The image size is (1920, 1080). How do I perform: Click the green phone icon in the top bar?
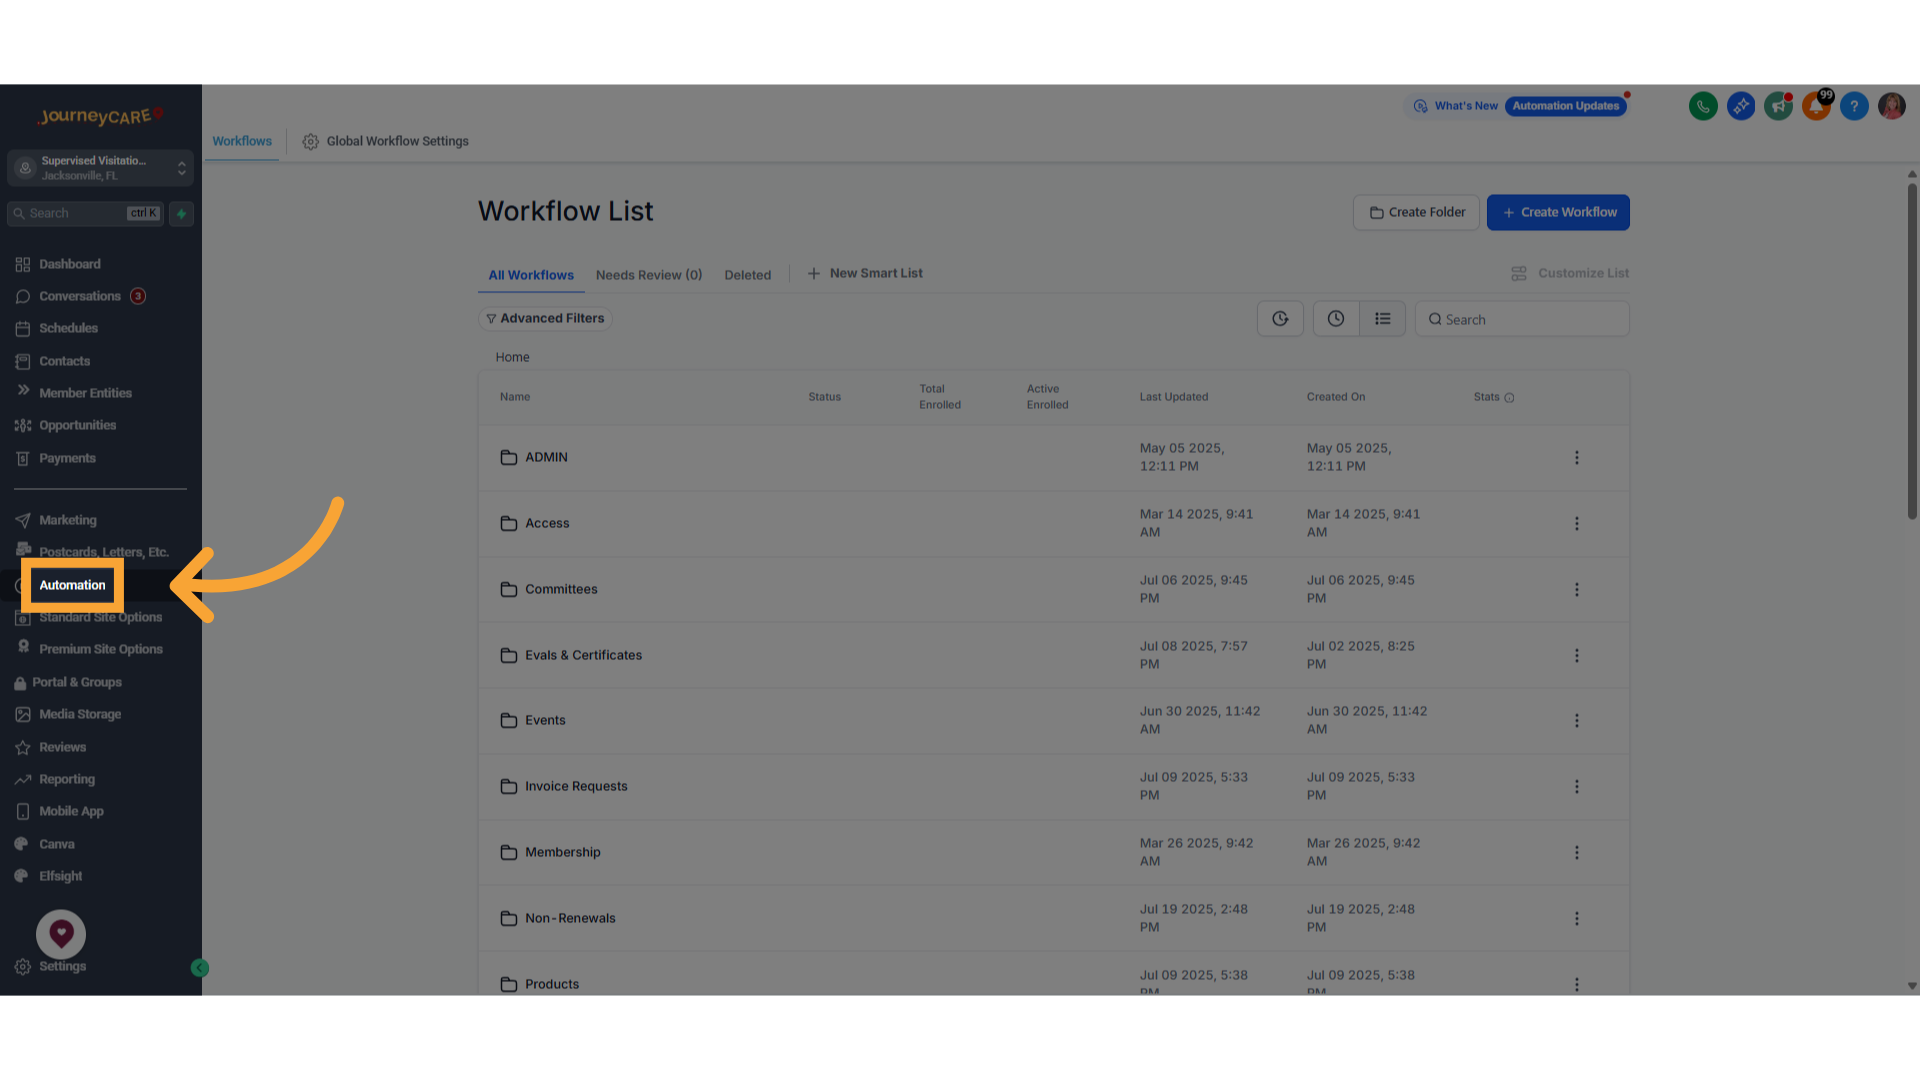[x=1703, y=106]
